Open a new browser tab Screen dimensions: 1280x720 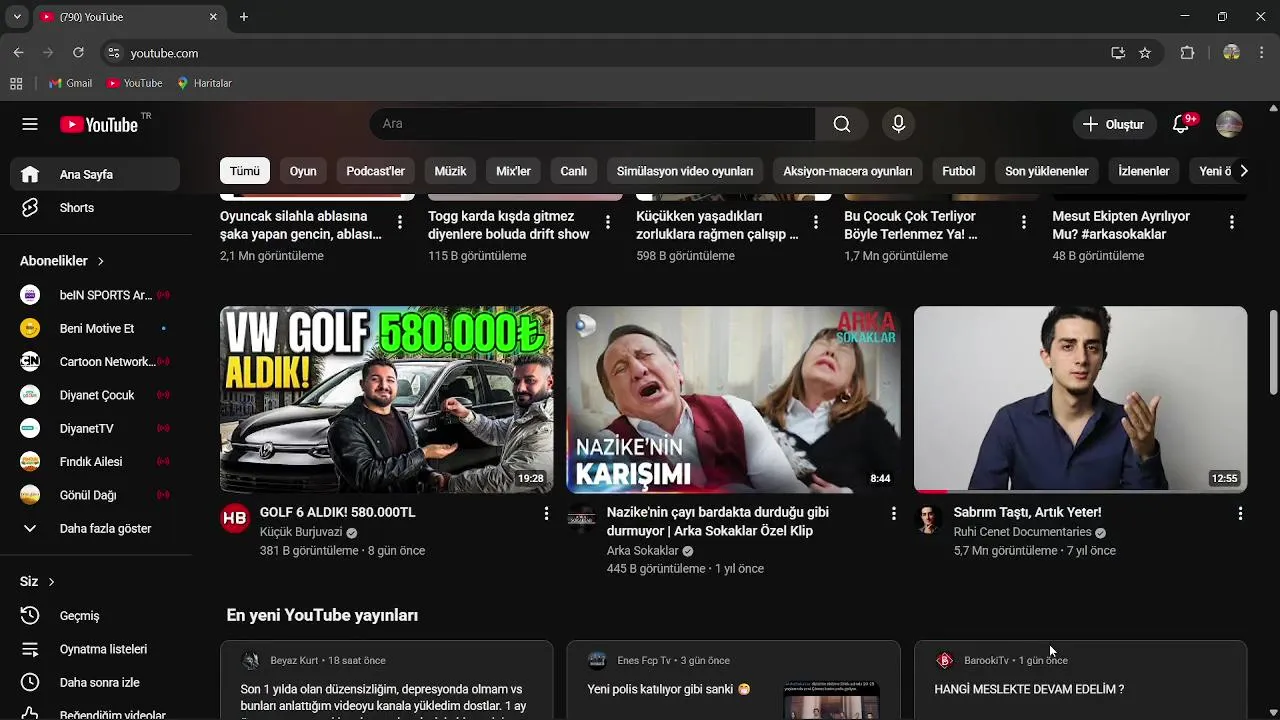tap(244, 17)
